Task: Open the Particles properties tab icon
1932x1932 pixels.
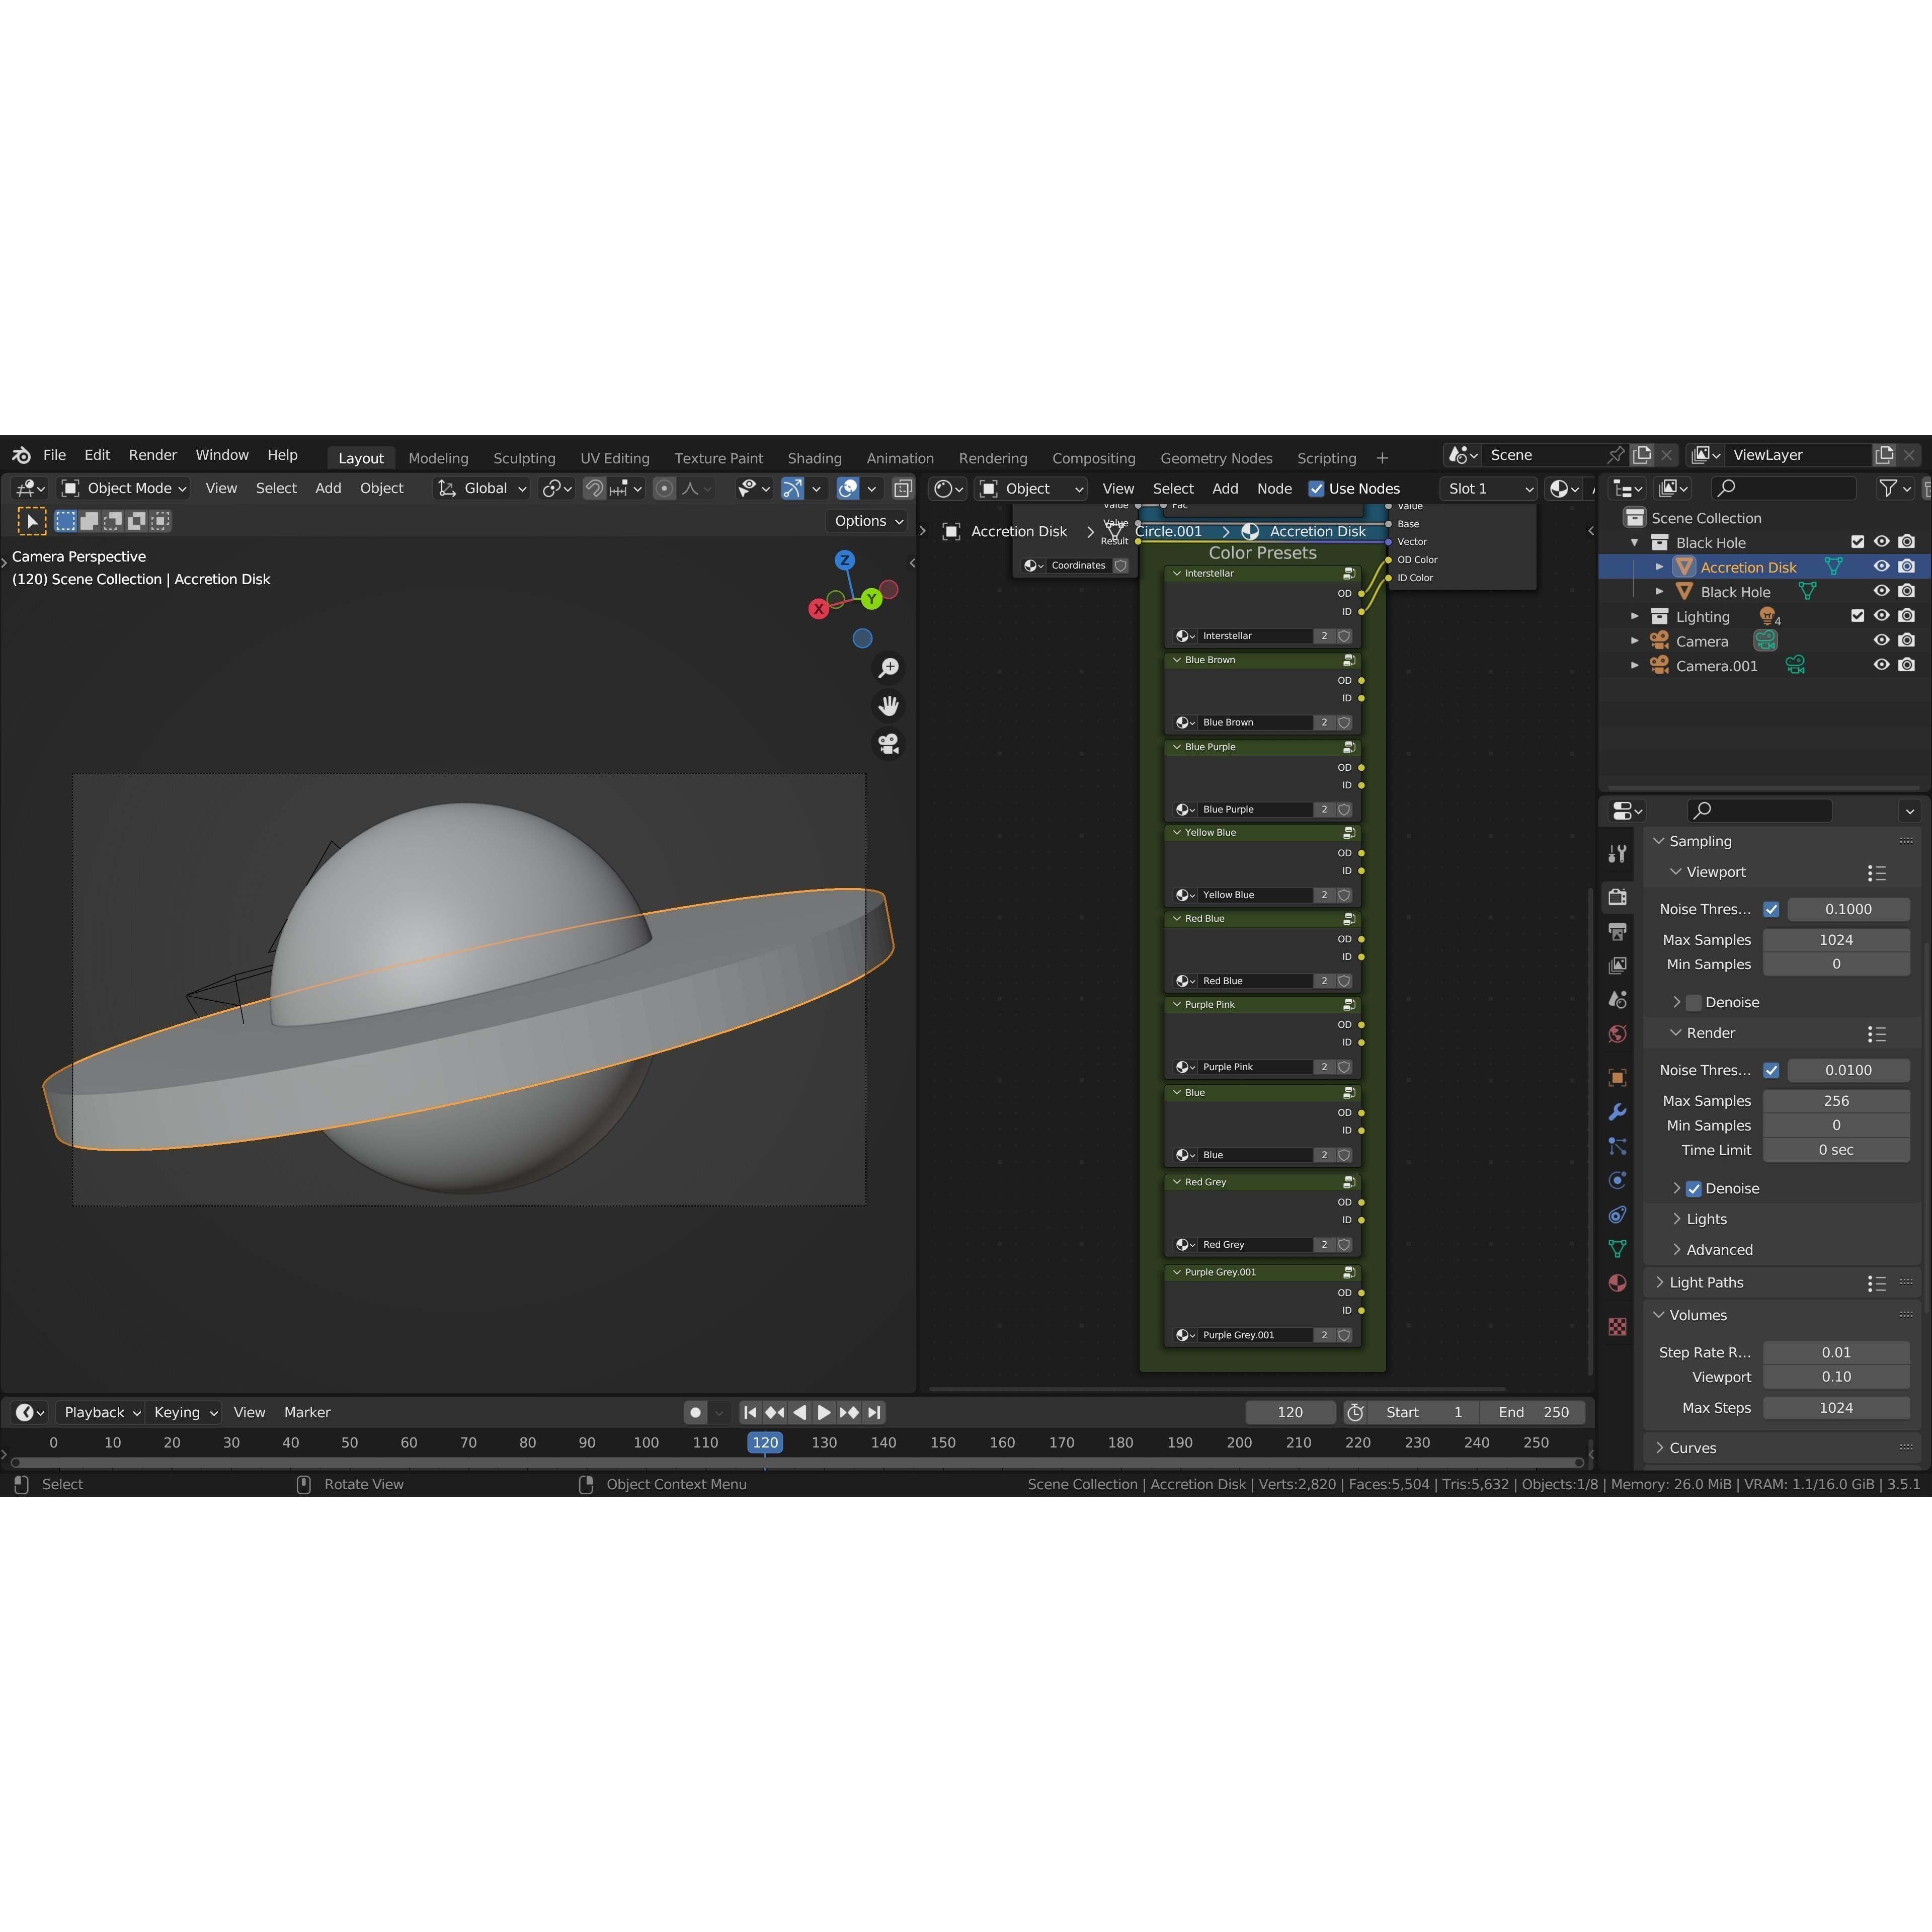Action: 1617,1146
